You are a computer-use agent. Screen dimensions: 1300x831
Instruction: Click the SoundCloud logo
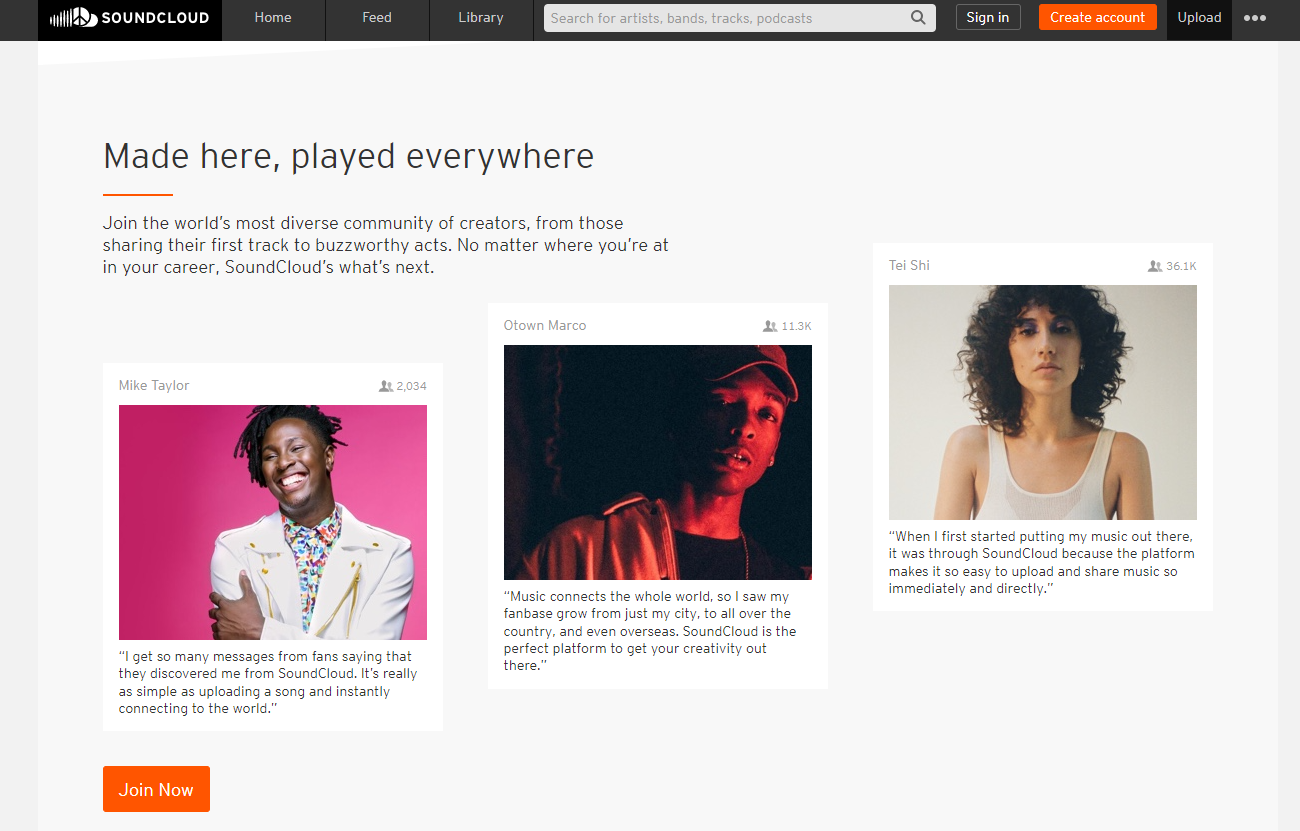[130, 18]
